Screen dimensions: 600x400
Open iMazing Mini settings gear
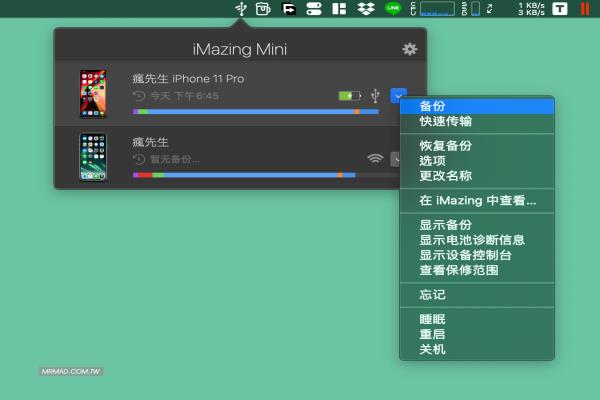tap(409, 49)
